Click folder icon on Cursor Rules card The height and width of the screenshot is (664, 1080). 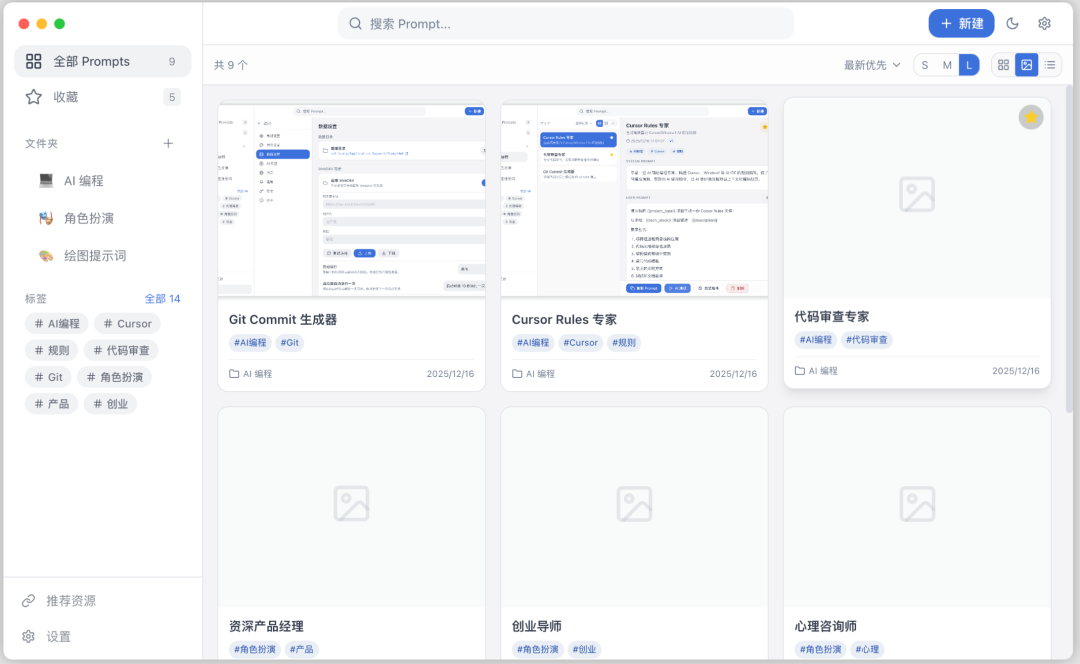click(517, 373)
